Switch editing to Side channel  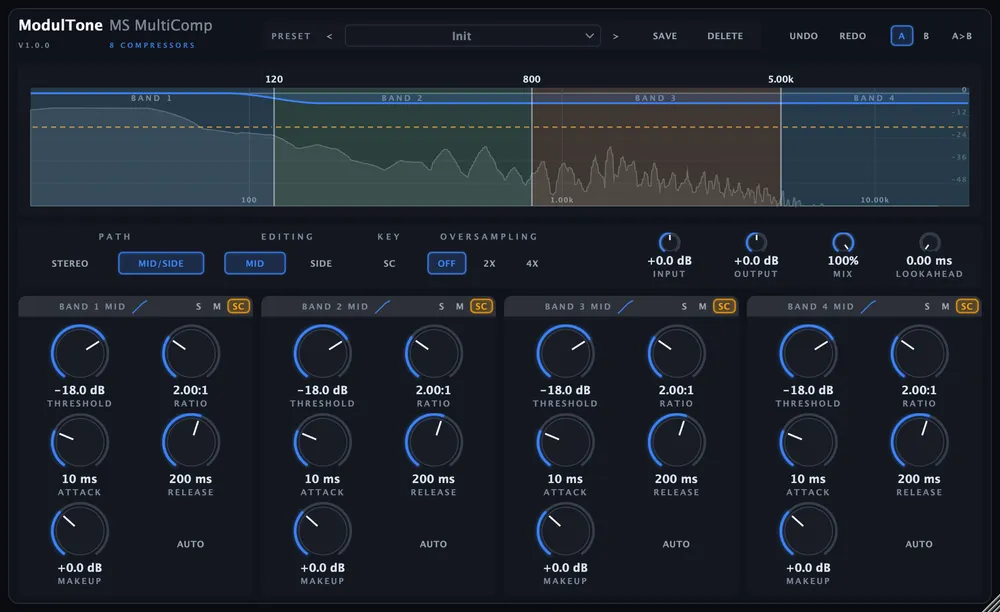click(321, 263)
